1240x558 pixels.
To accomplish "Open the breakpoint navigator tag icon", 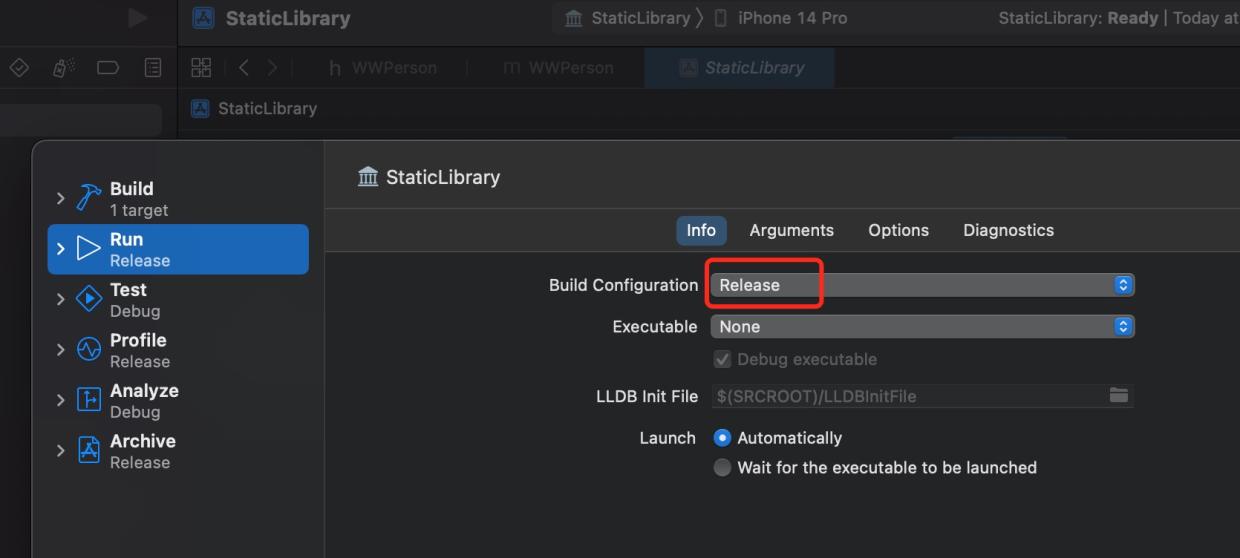I will pos(108,68).
